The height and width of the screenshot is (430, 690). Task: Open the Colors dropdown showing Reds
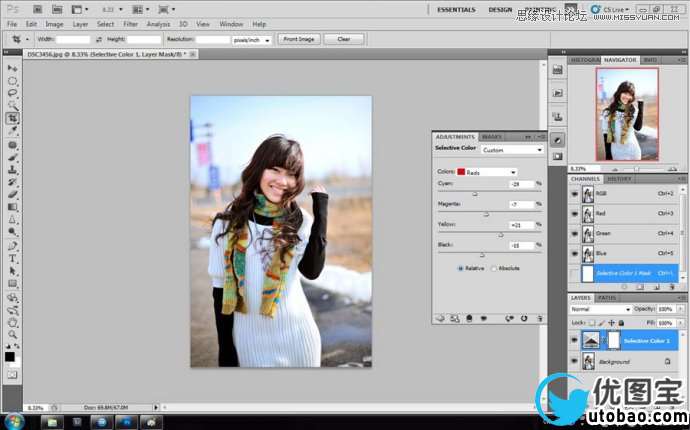[x=486, y=172]
